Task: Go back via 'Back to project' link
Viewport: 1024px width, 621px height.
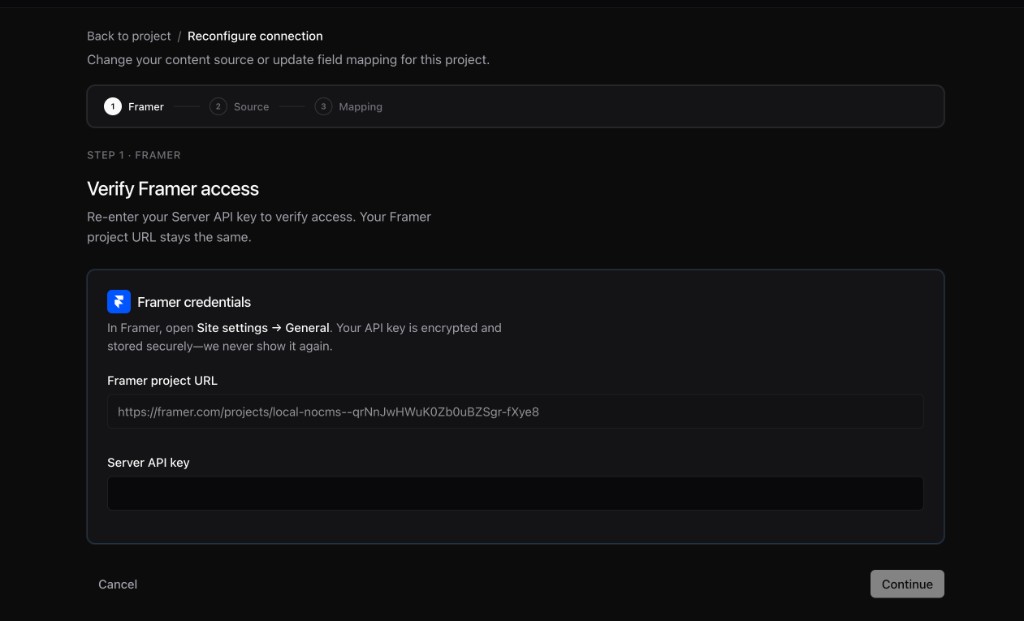Action: tap(129, 36)
